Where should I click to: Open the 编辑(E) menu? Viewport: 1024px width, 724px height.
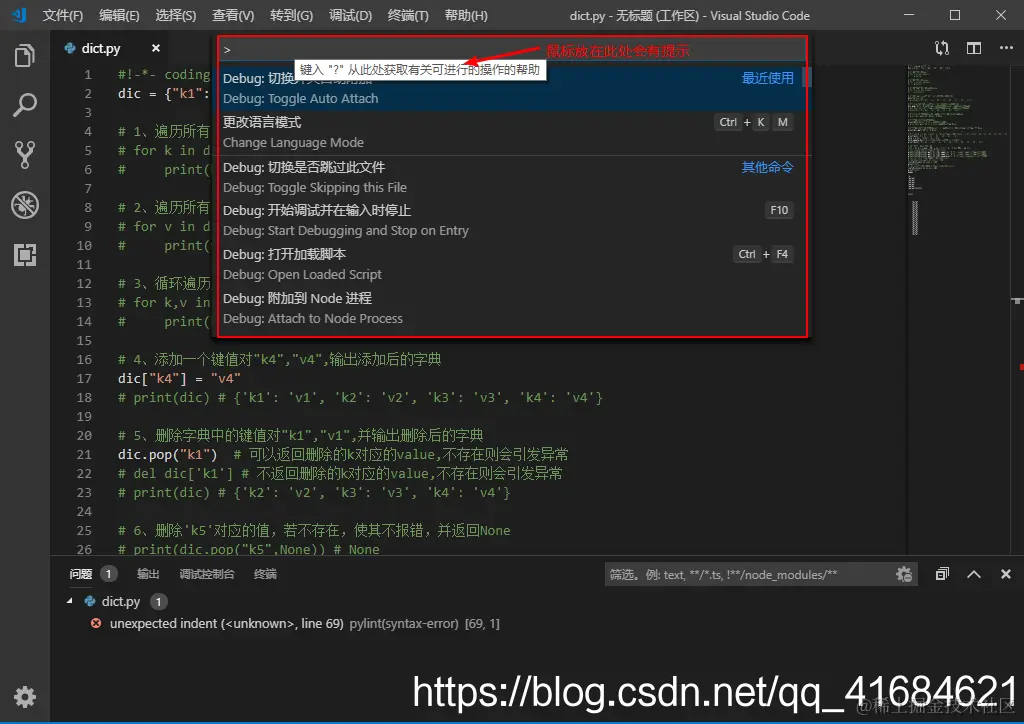tap(119, 16)
